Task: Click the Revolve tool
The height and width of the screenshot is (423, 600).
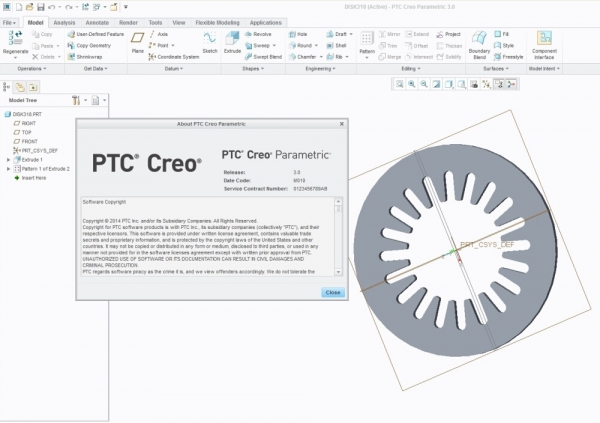Action: click(258, 34)
